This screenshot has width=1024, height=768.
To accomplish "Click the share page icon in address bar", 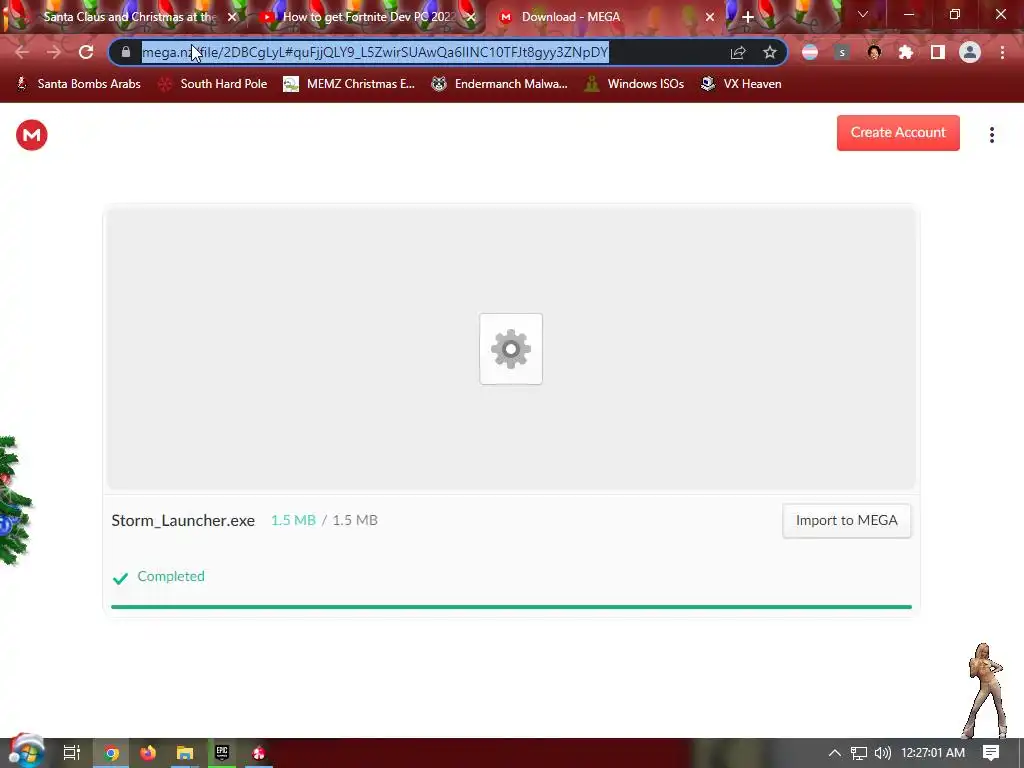I will pos(738,52).
